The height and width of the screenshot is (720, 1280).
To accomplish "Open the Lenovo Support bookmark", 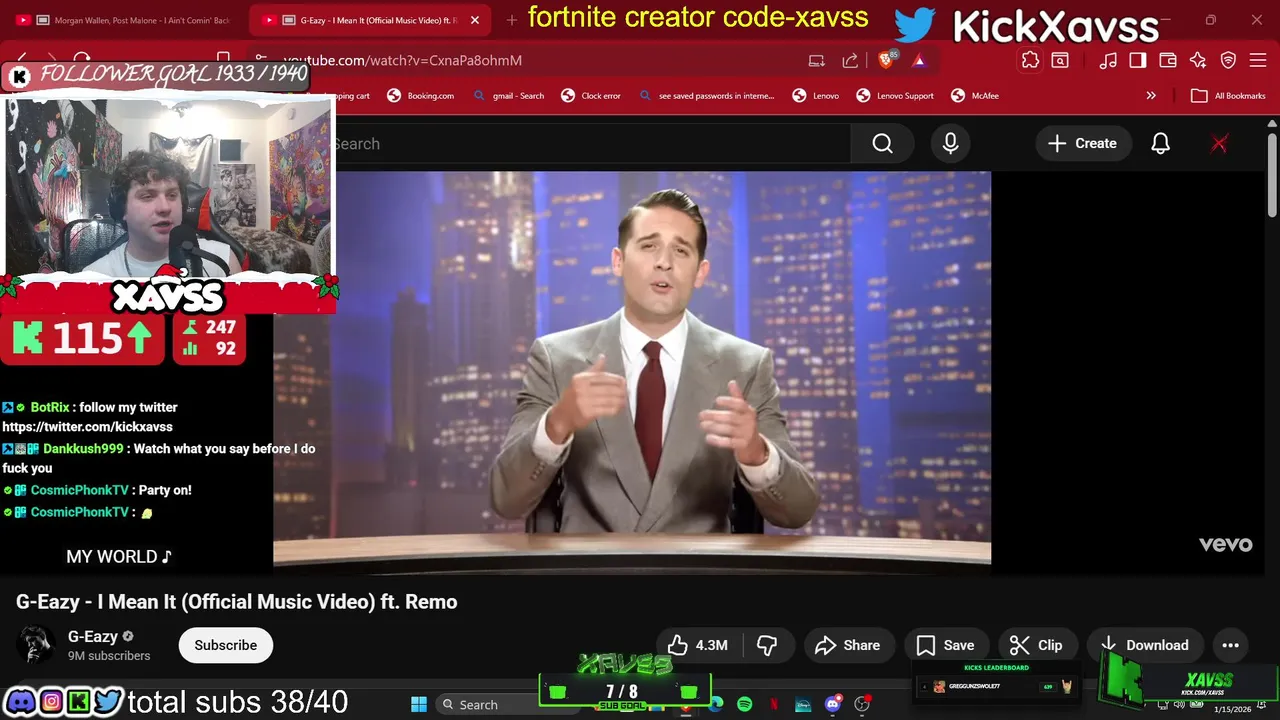I will coord(895,96).
